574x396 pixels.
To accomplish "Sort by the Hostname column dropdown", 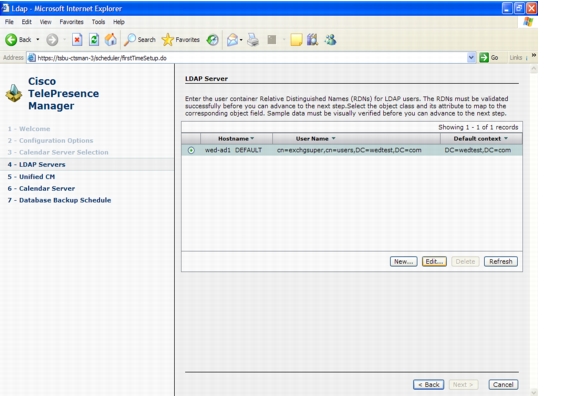I will [x=252, y=138].
